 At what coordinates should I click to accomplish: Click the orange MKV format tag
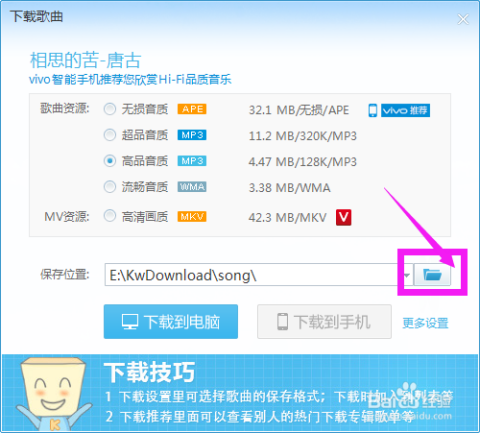click(192, 217)
